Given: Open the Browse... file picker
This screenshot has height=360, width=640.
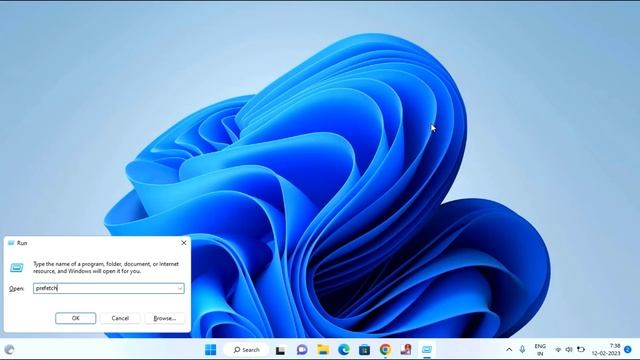Looking at the screenshot, I should tap(164, 318).
